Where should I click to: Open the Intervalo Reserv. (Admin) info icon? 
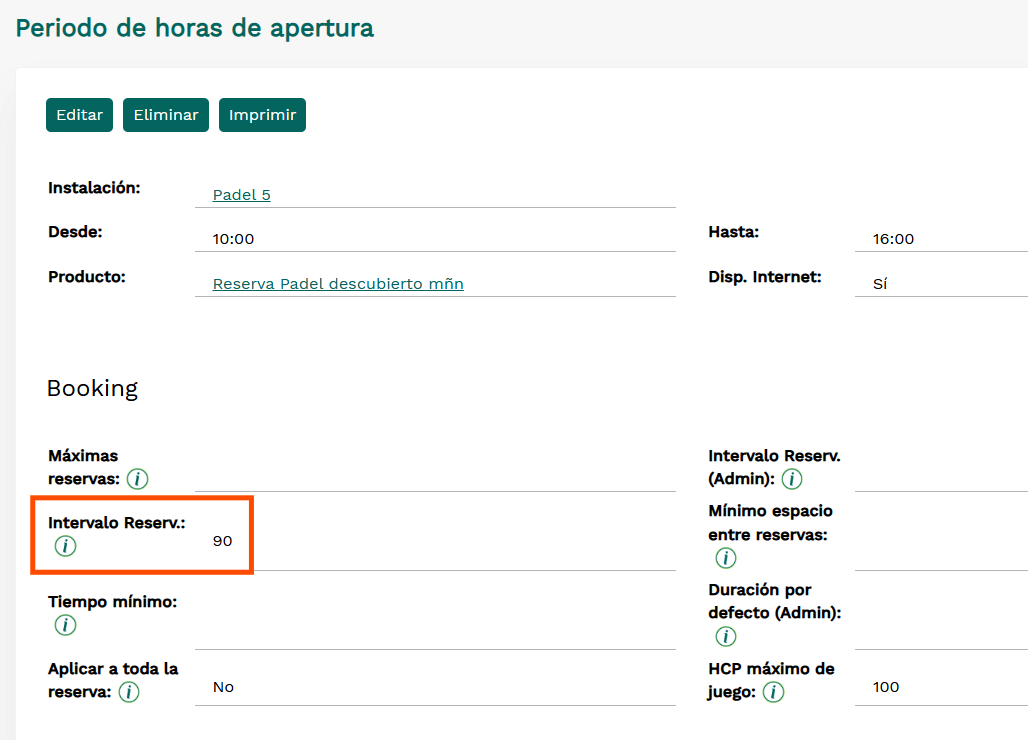tap(792, 479)
